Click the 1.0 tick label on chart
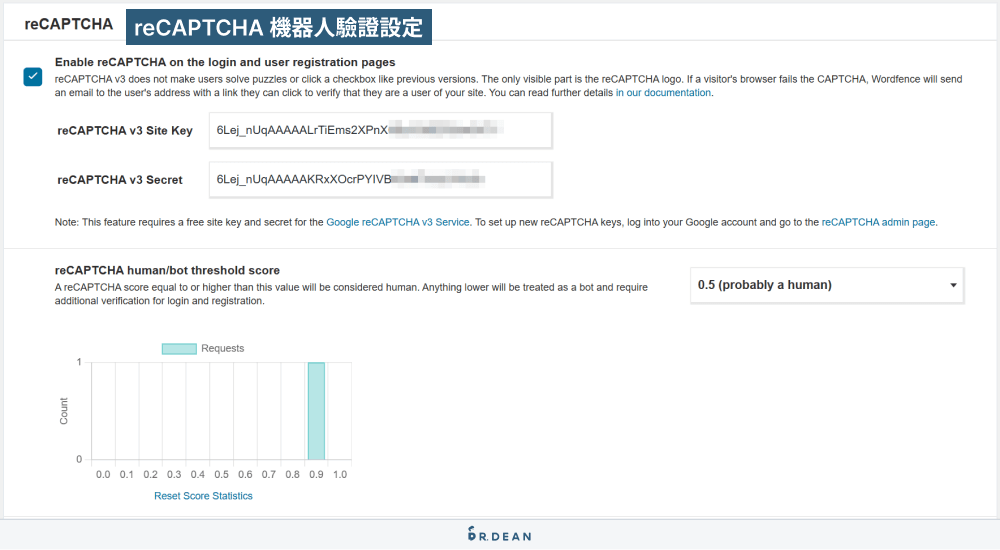 pos(340,475)
